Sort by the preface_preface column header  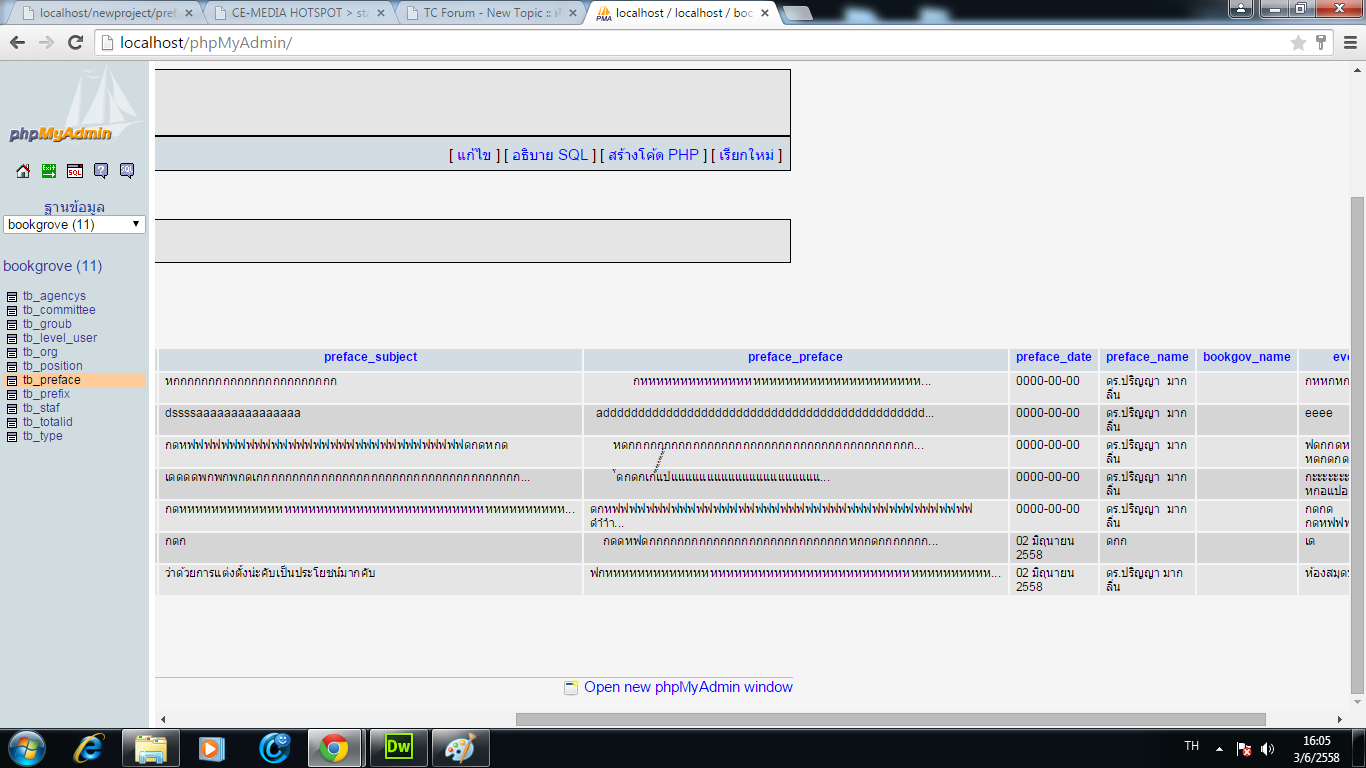(795, 357)
